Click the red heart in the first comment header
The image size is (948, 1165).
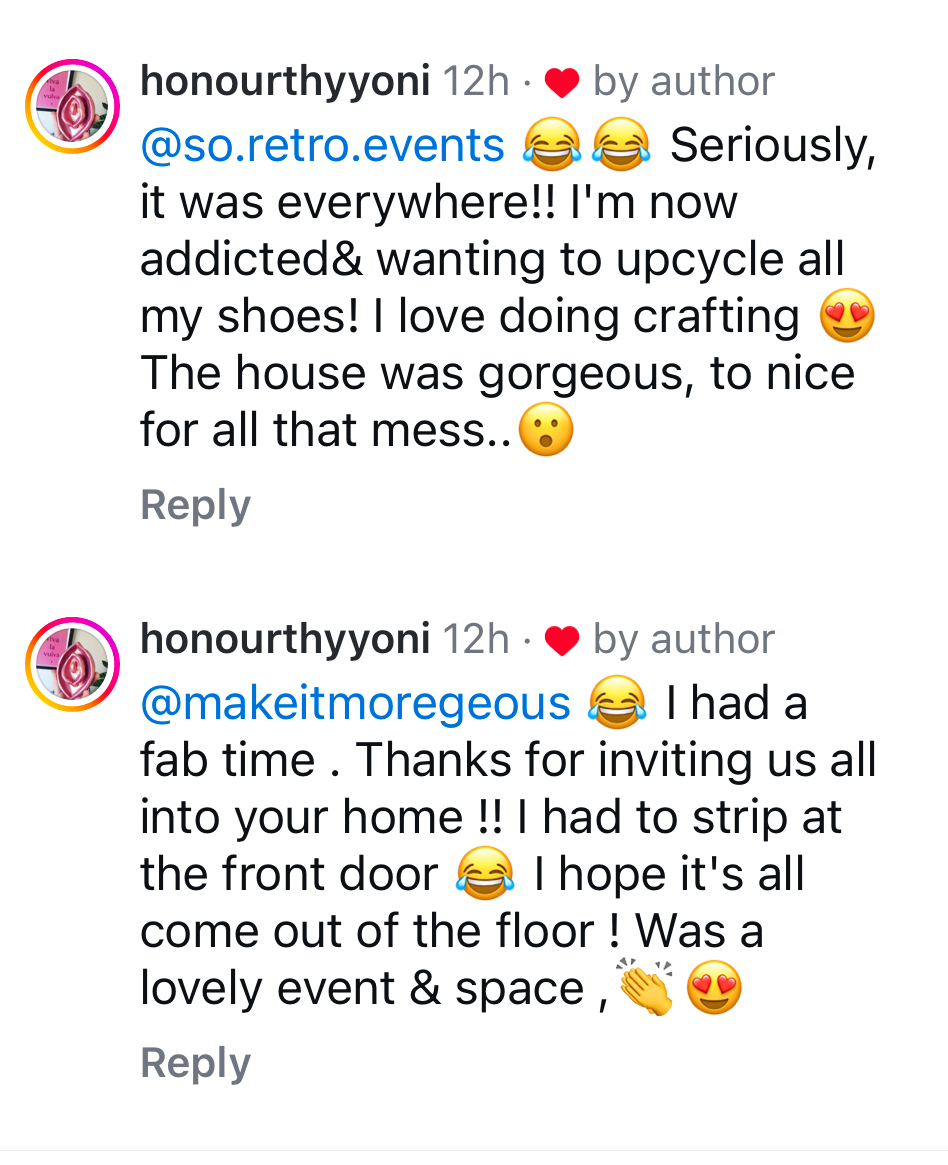(x=562, y=83)
